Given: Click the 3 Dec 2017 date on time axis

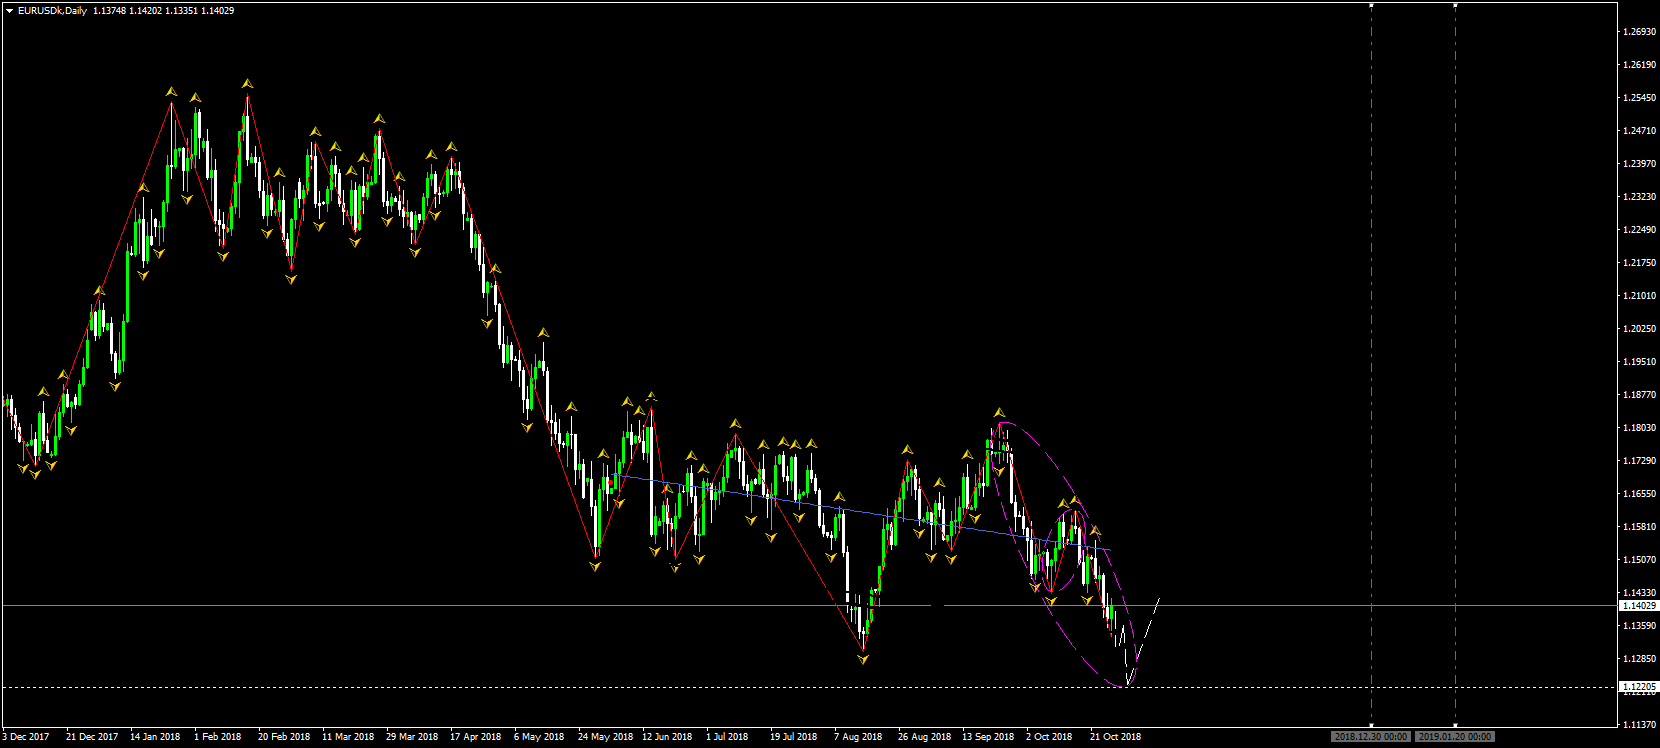Looking at the screenshot, I should point(26,737).
